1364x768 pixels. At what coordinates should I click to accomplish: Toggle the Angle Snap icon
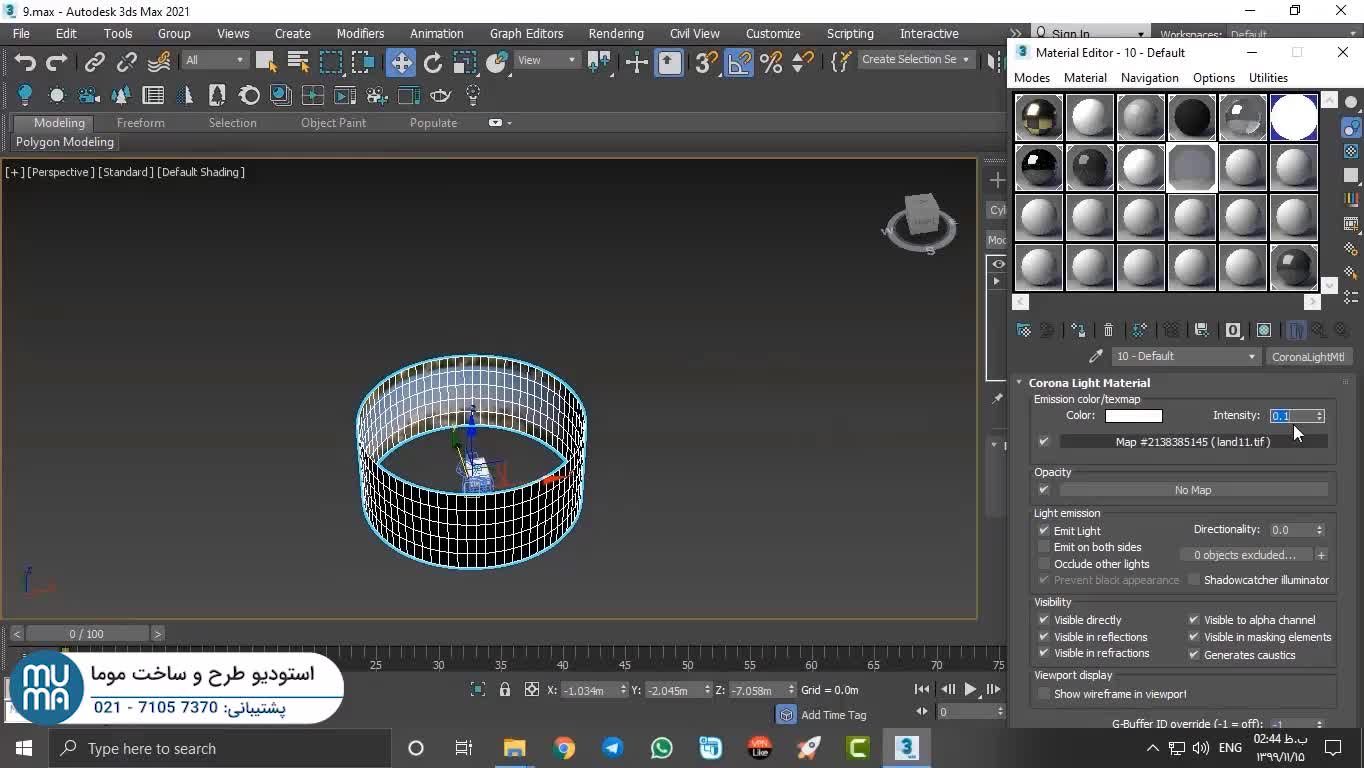point(739,62)
